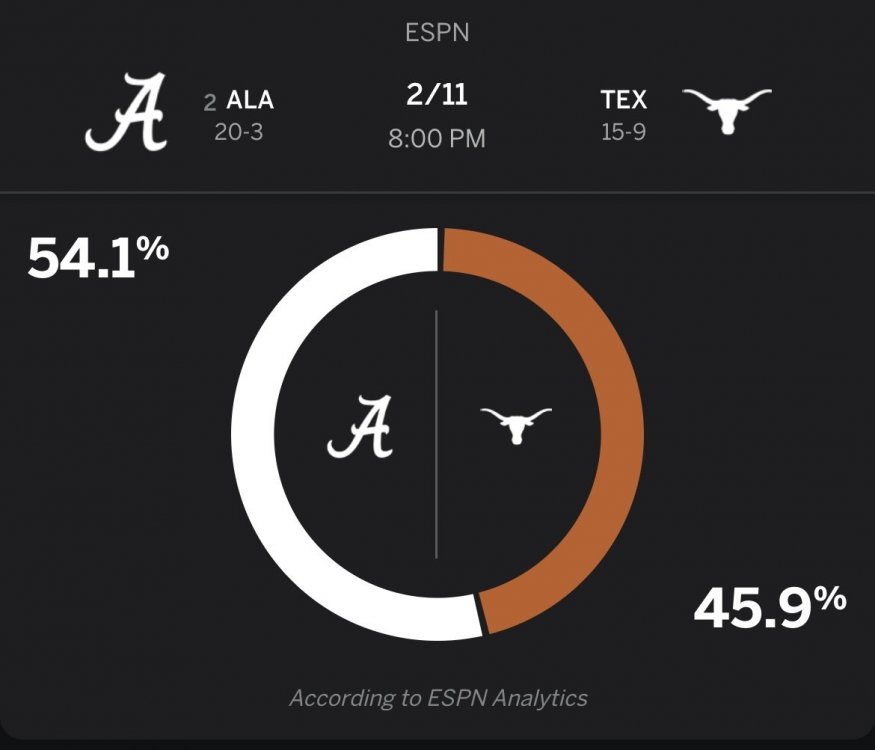
Task: Select the Longhorn logo inside the donut chart
Action: pyautogui.click(x=515, y=425)
